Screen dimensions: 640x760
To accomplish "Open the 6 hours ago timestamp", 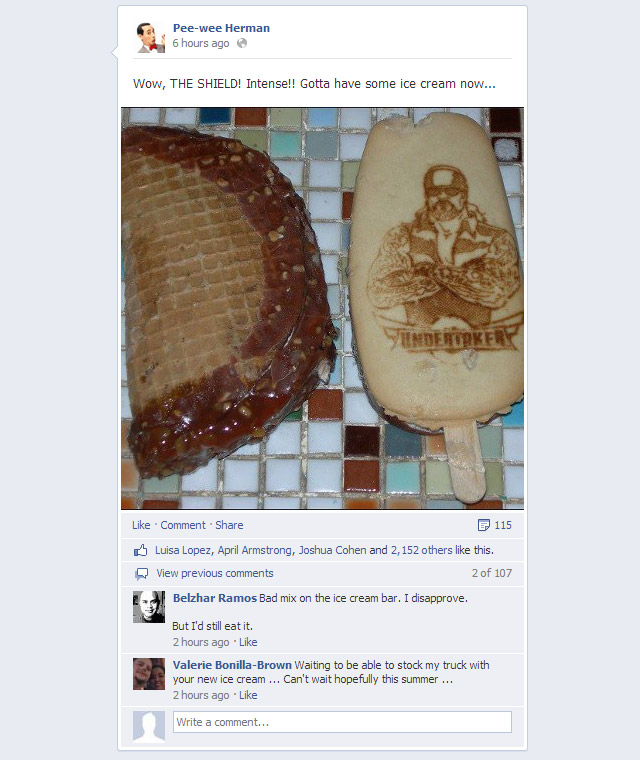I will [x=201, y=43].
